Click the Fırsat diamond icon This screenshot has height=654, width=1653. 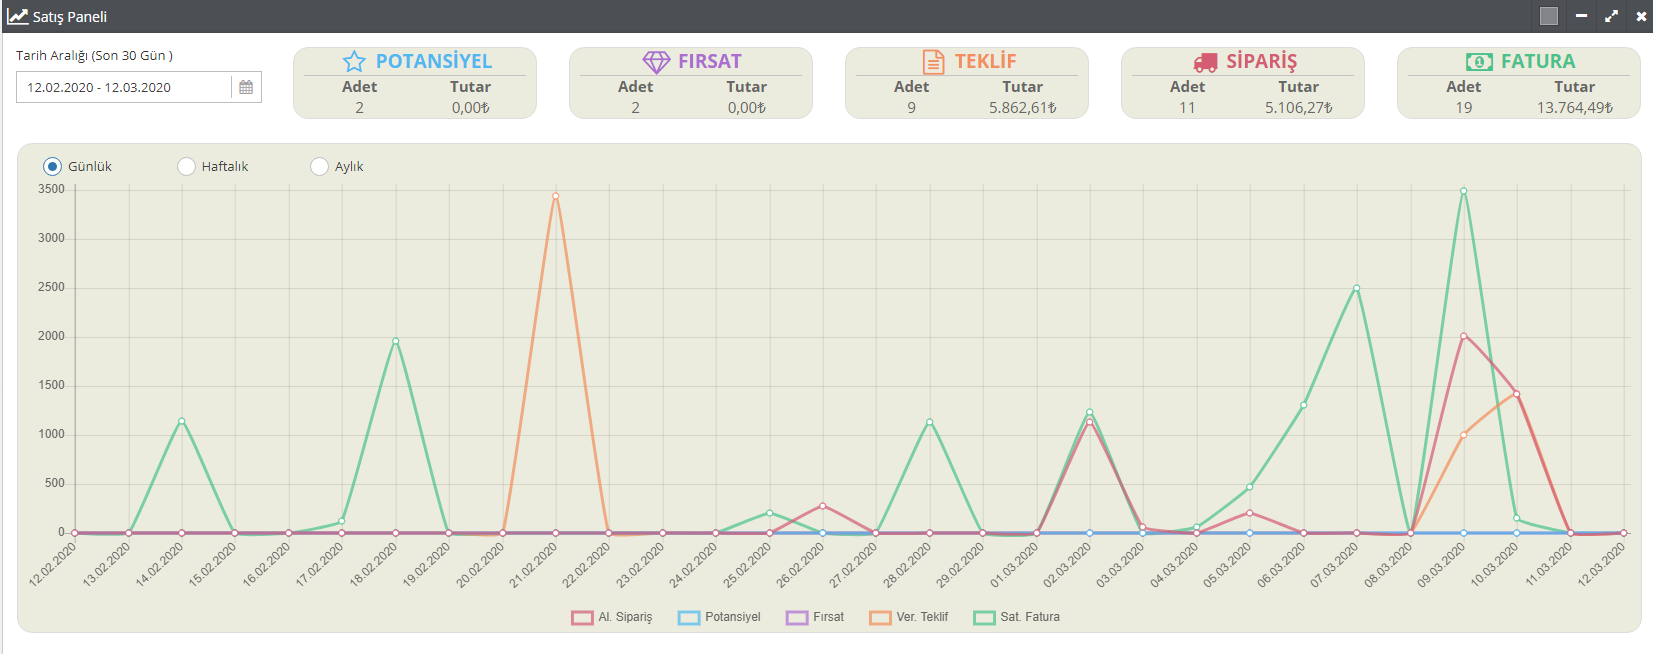656,62
